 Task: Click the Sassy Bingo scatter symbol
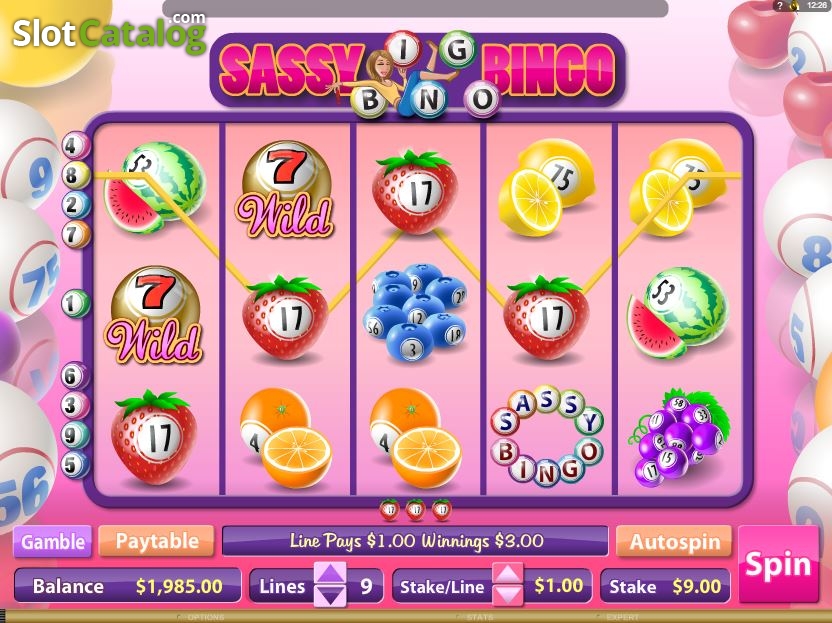(547, 436)
